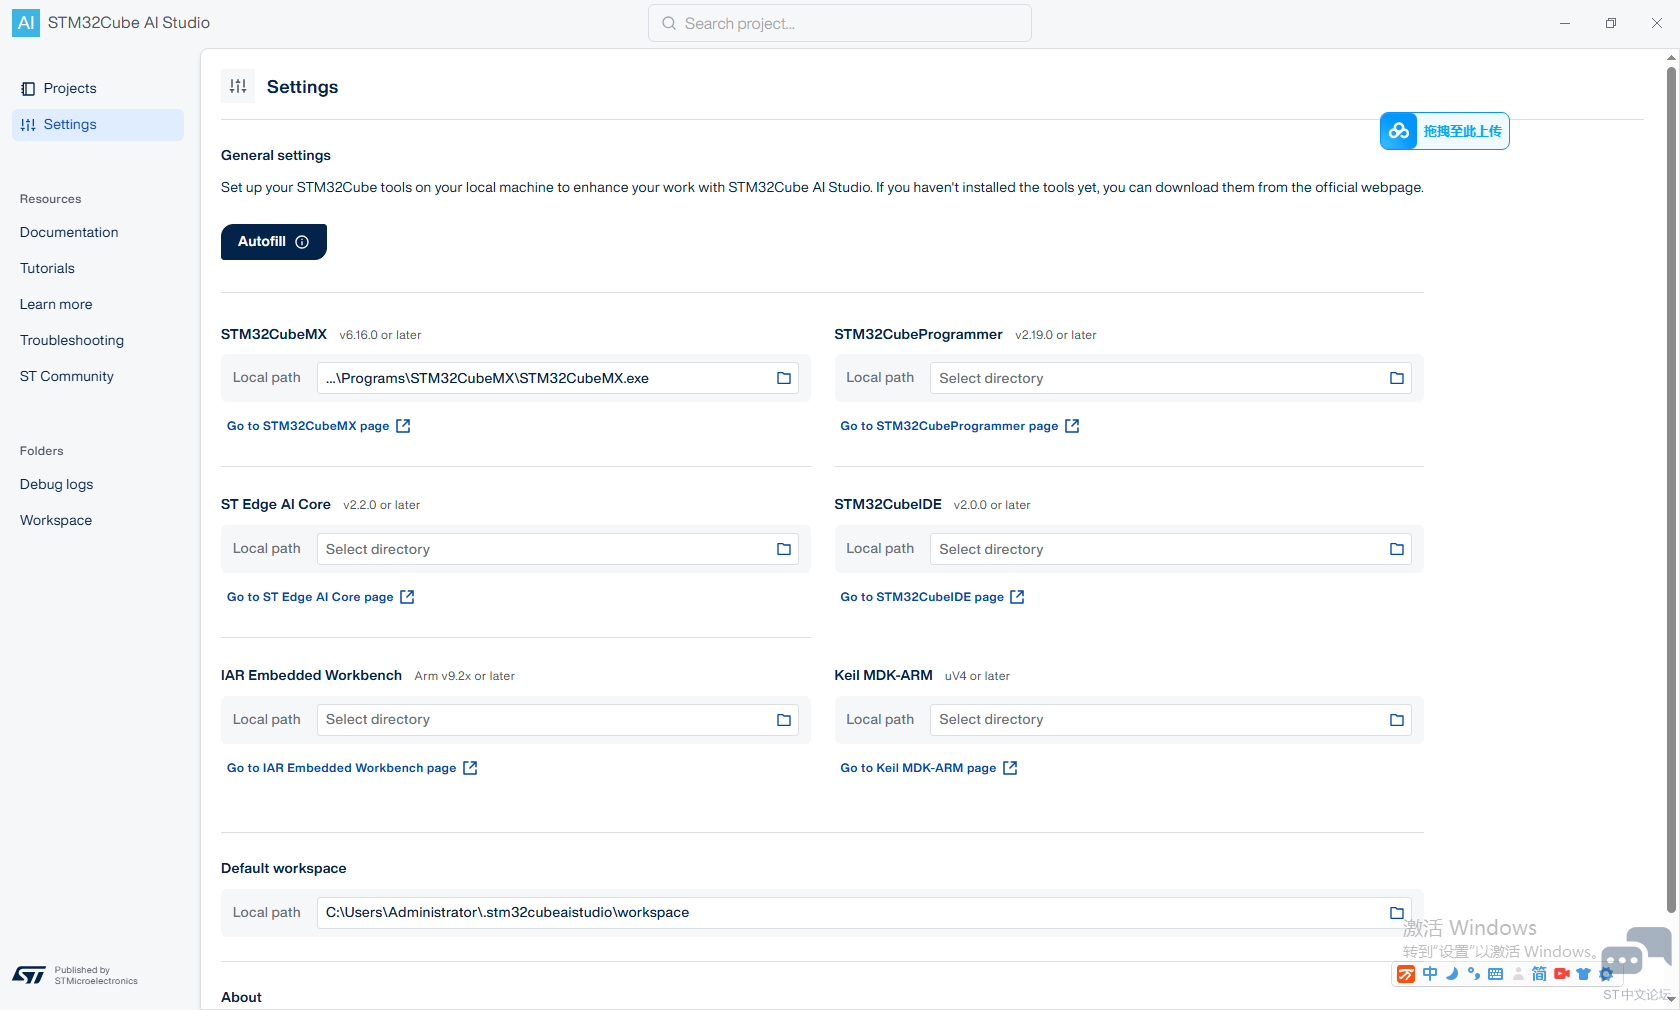Click the ST logo in the sidebar footer
The image size is (1680, 1010).
coord(29,975)
